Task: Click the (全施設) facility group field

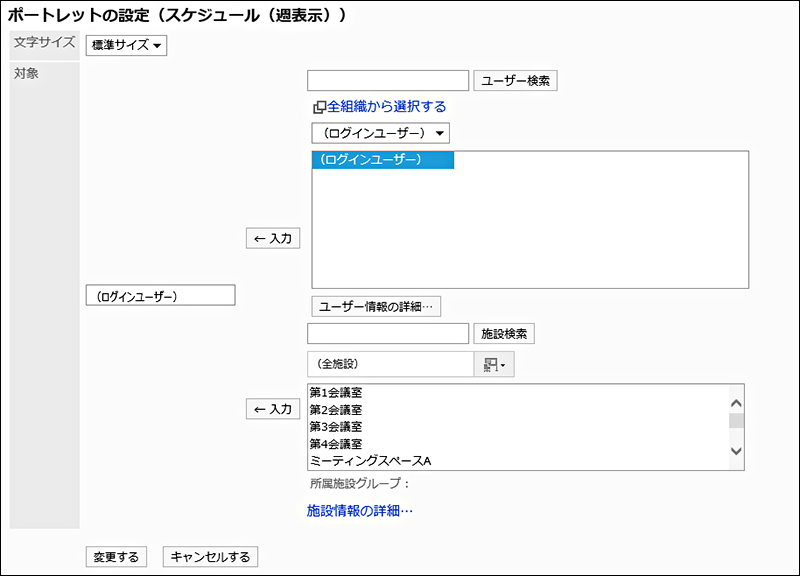Action: [x=390, y=364]
